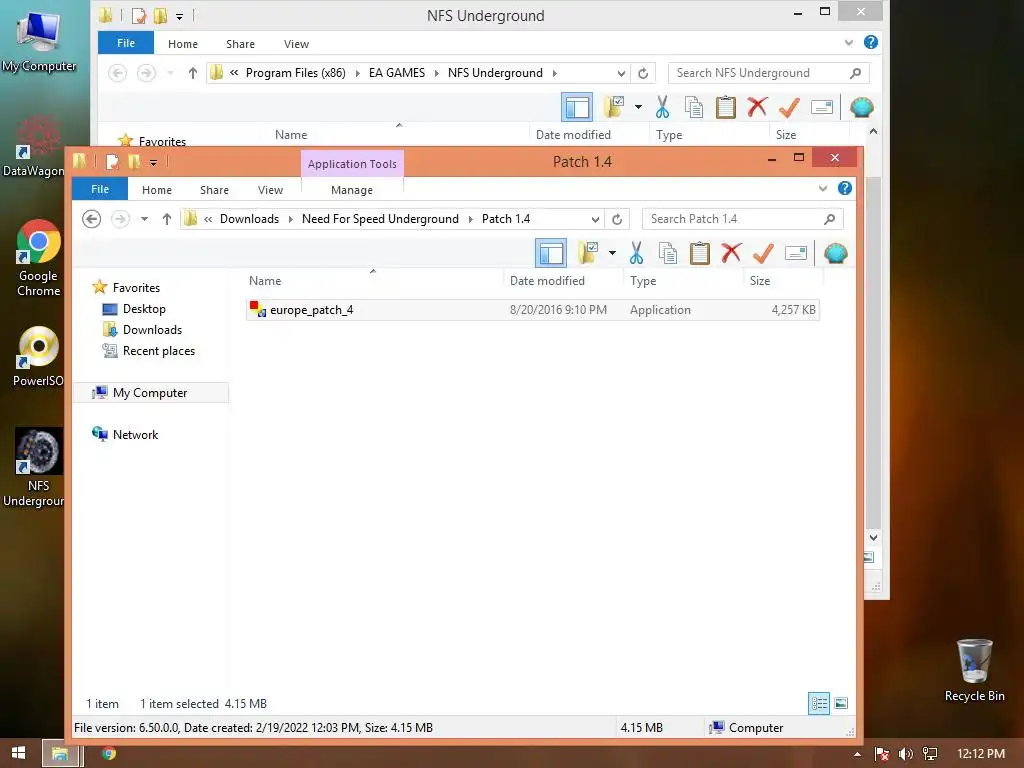
Task: Open Start menu on taskbar
Action: 18,753
